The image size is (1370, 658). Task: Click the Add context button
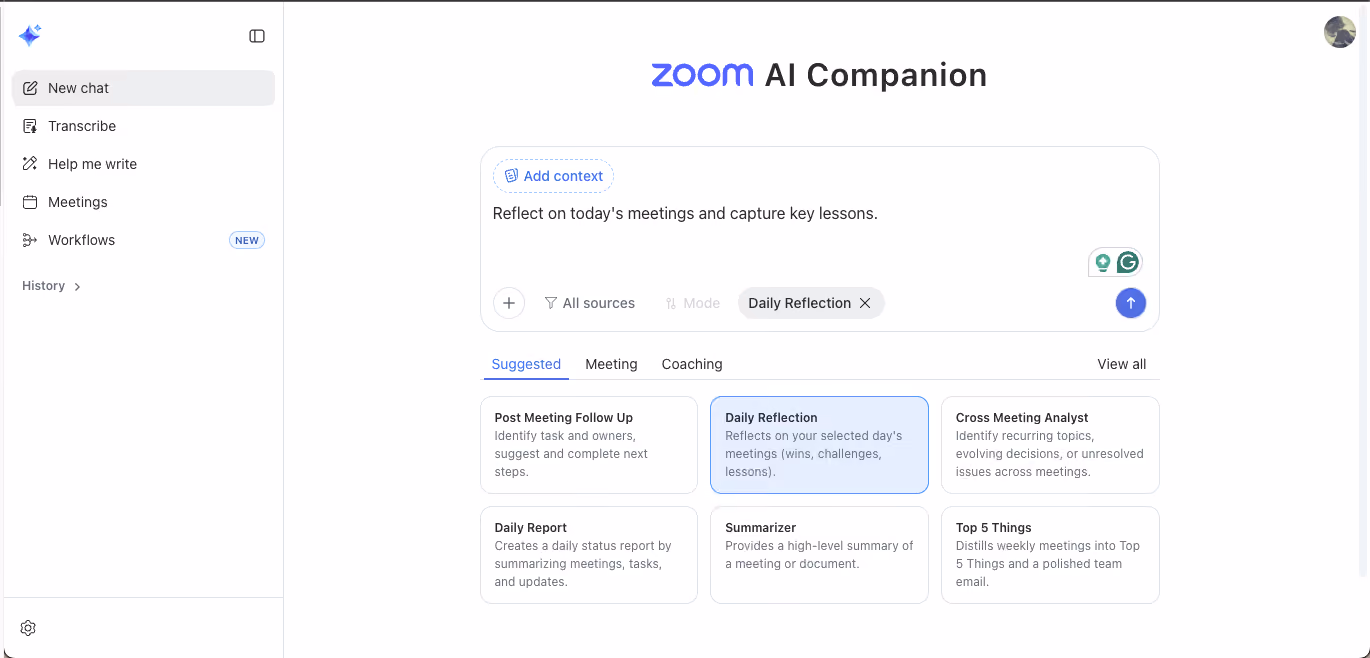coord(553,176)
